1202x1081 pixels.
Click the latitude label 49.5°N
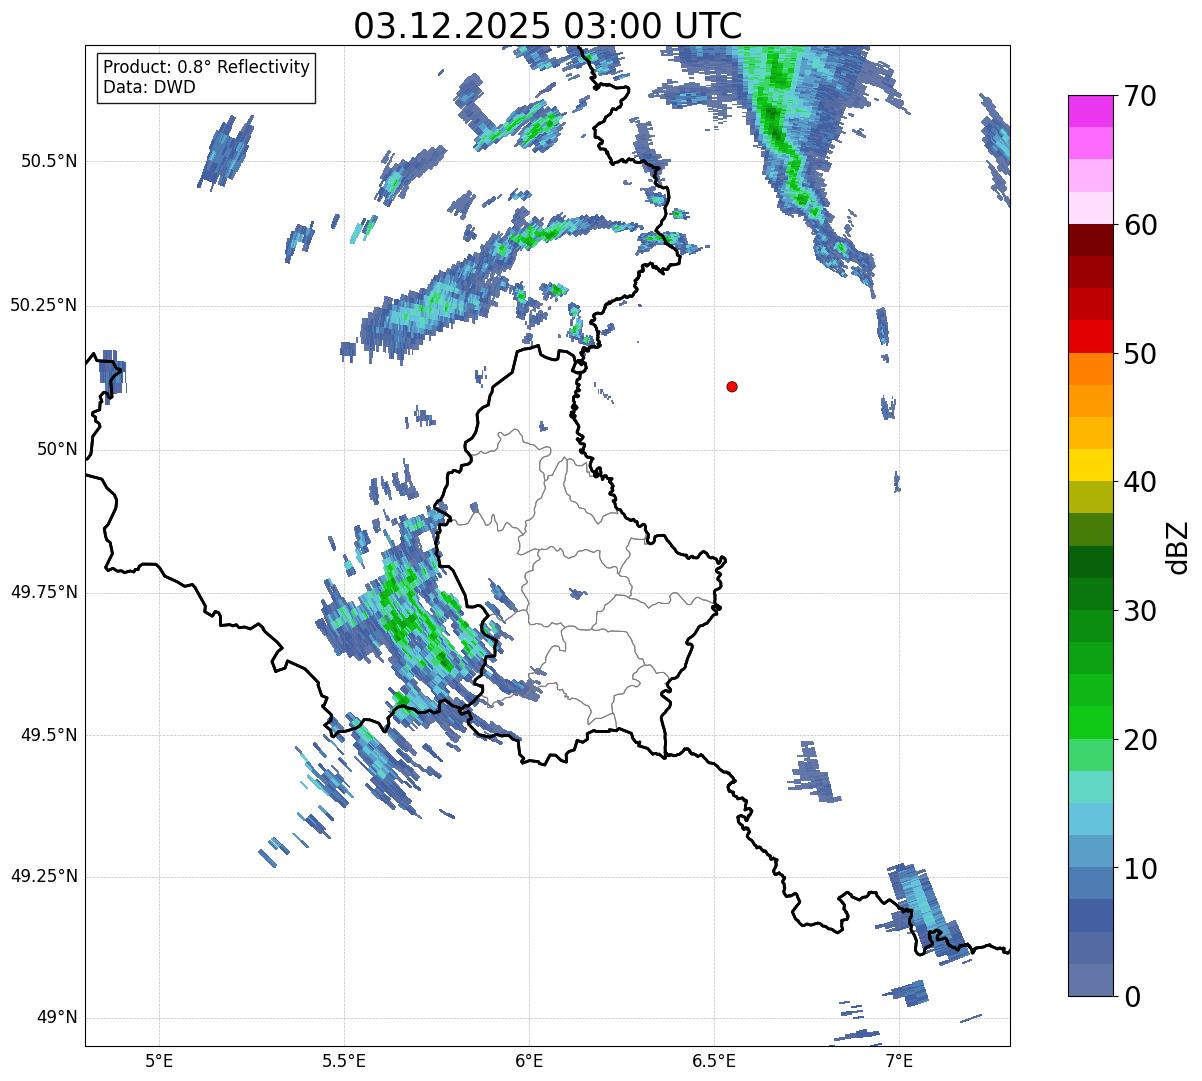point(50,735)
